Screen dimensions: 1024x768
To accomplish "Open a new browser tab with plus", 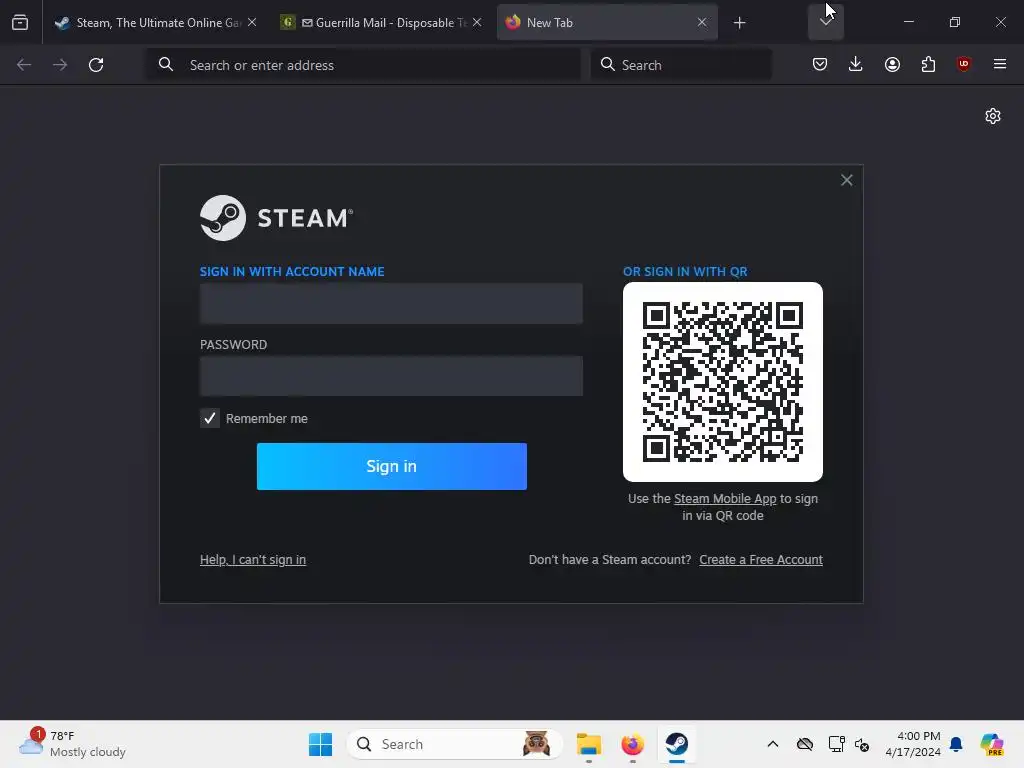I will [x=739, y=23].
